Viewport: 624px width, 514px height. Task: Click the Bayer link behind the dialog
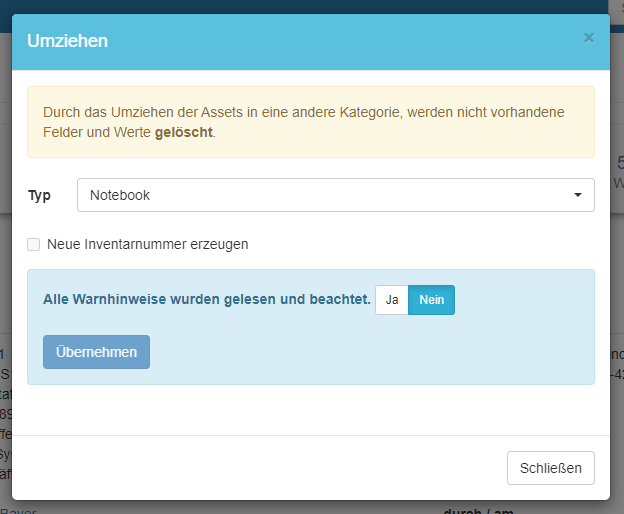pyautogui.click(x=16, y=510)
